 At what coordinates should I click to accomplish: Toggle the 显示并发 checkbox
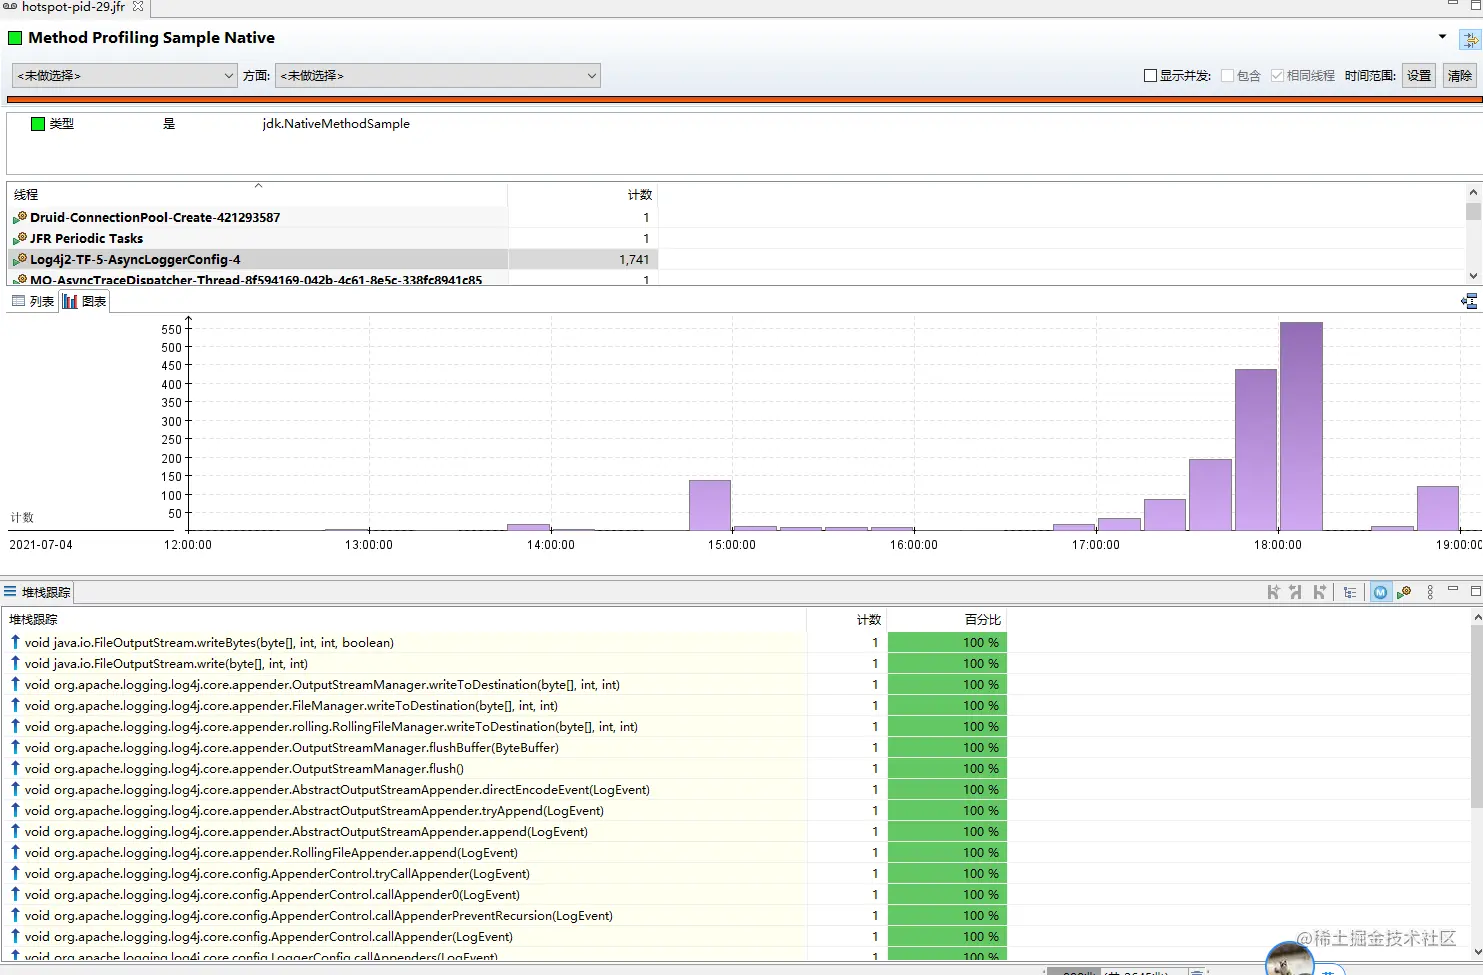click(1150, 75)
